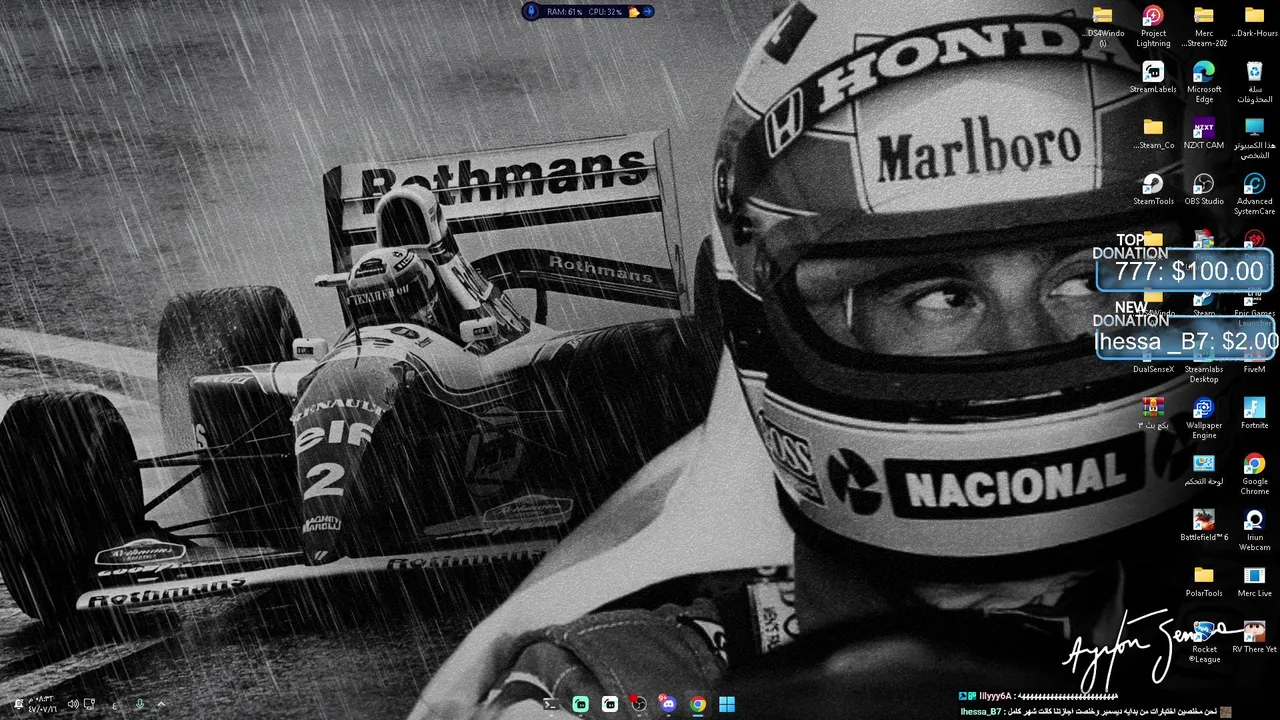Launch StreamLabels from the desktop
Screen dimensions: 1280x720
pos(1153,77)
